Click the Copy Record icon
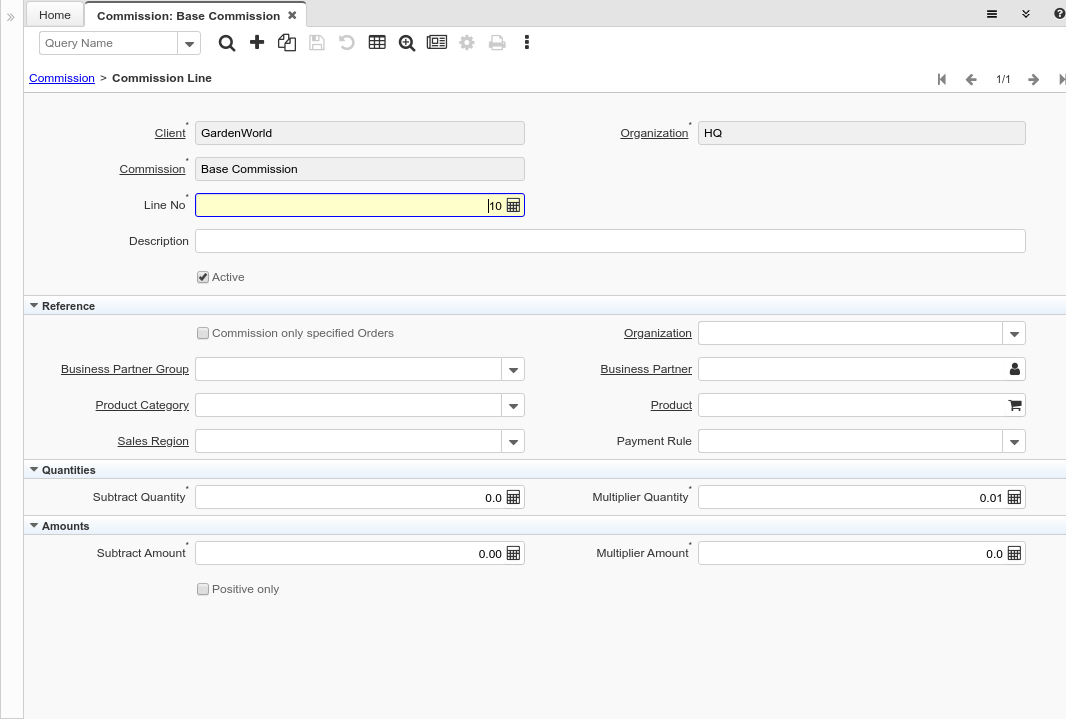Image resolution: width=1066 pixels, height=719 pixels. 287,43
